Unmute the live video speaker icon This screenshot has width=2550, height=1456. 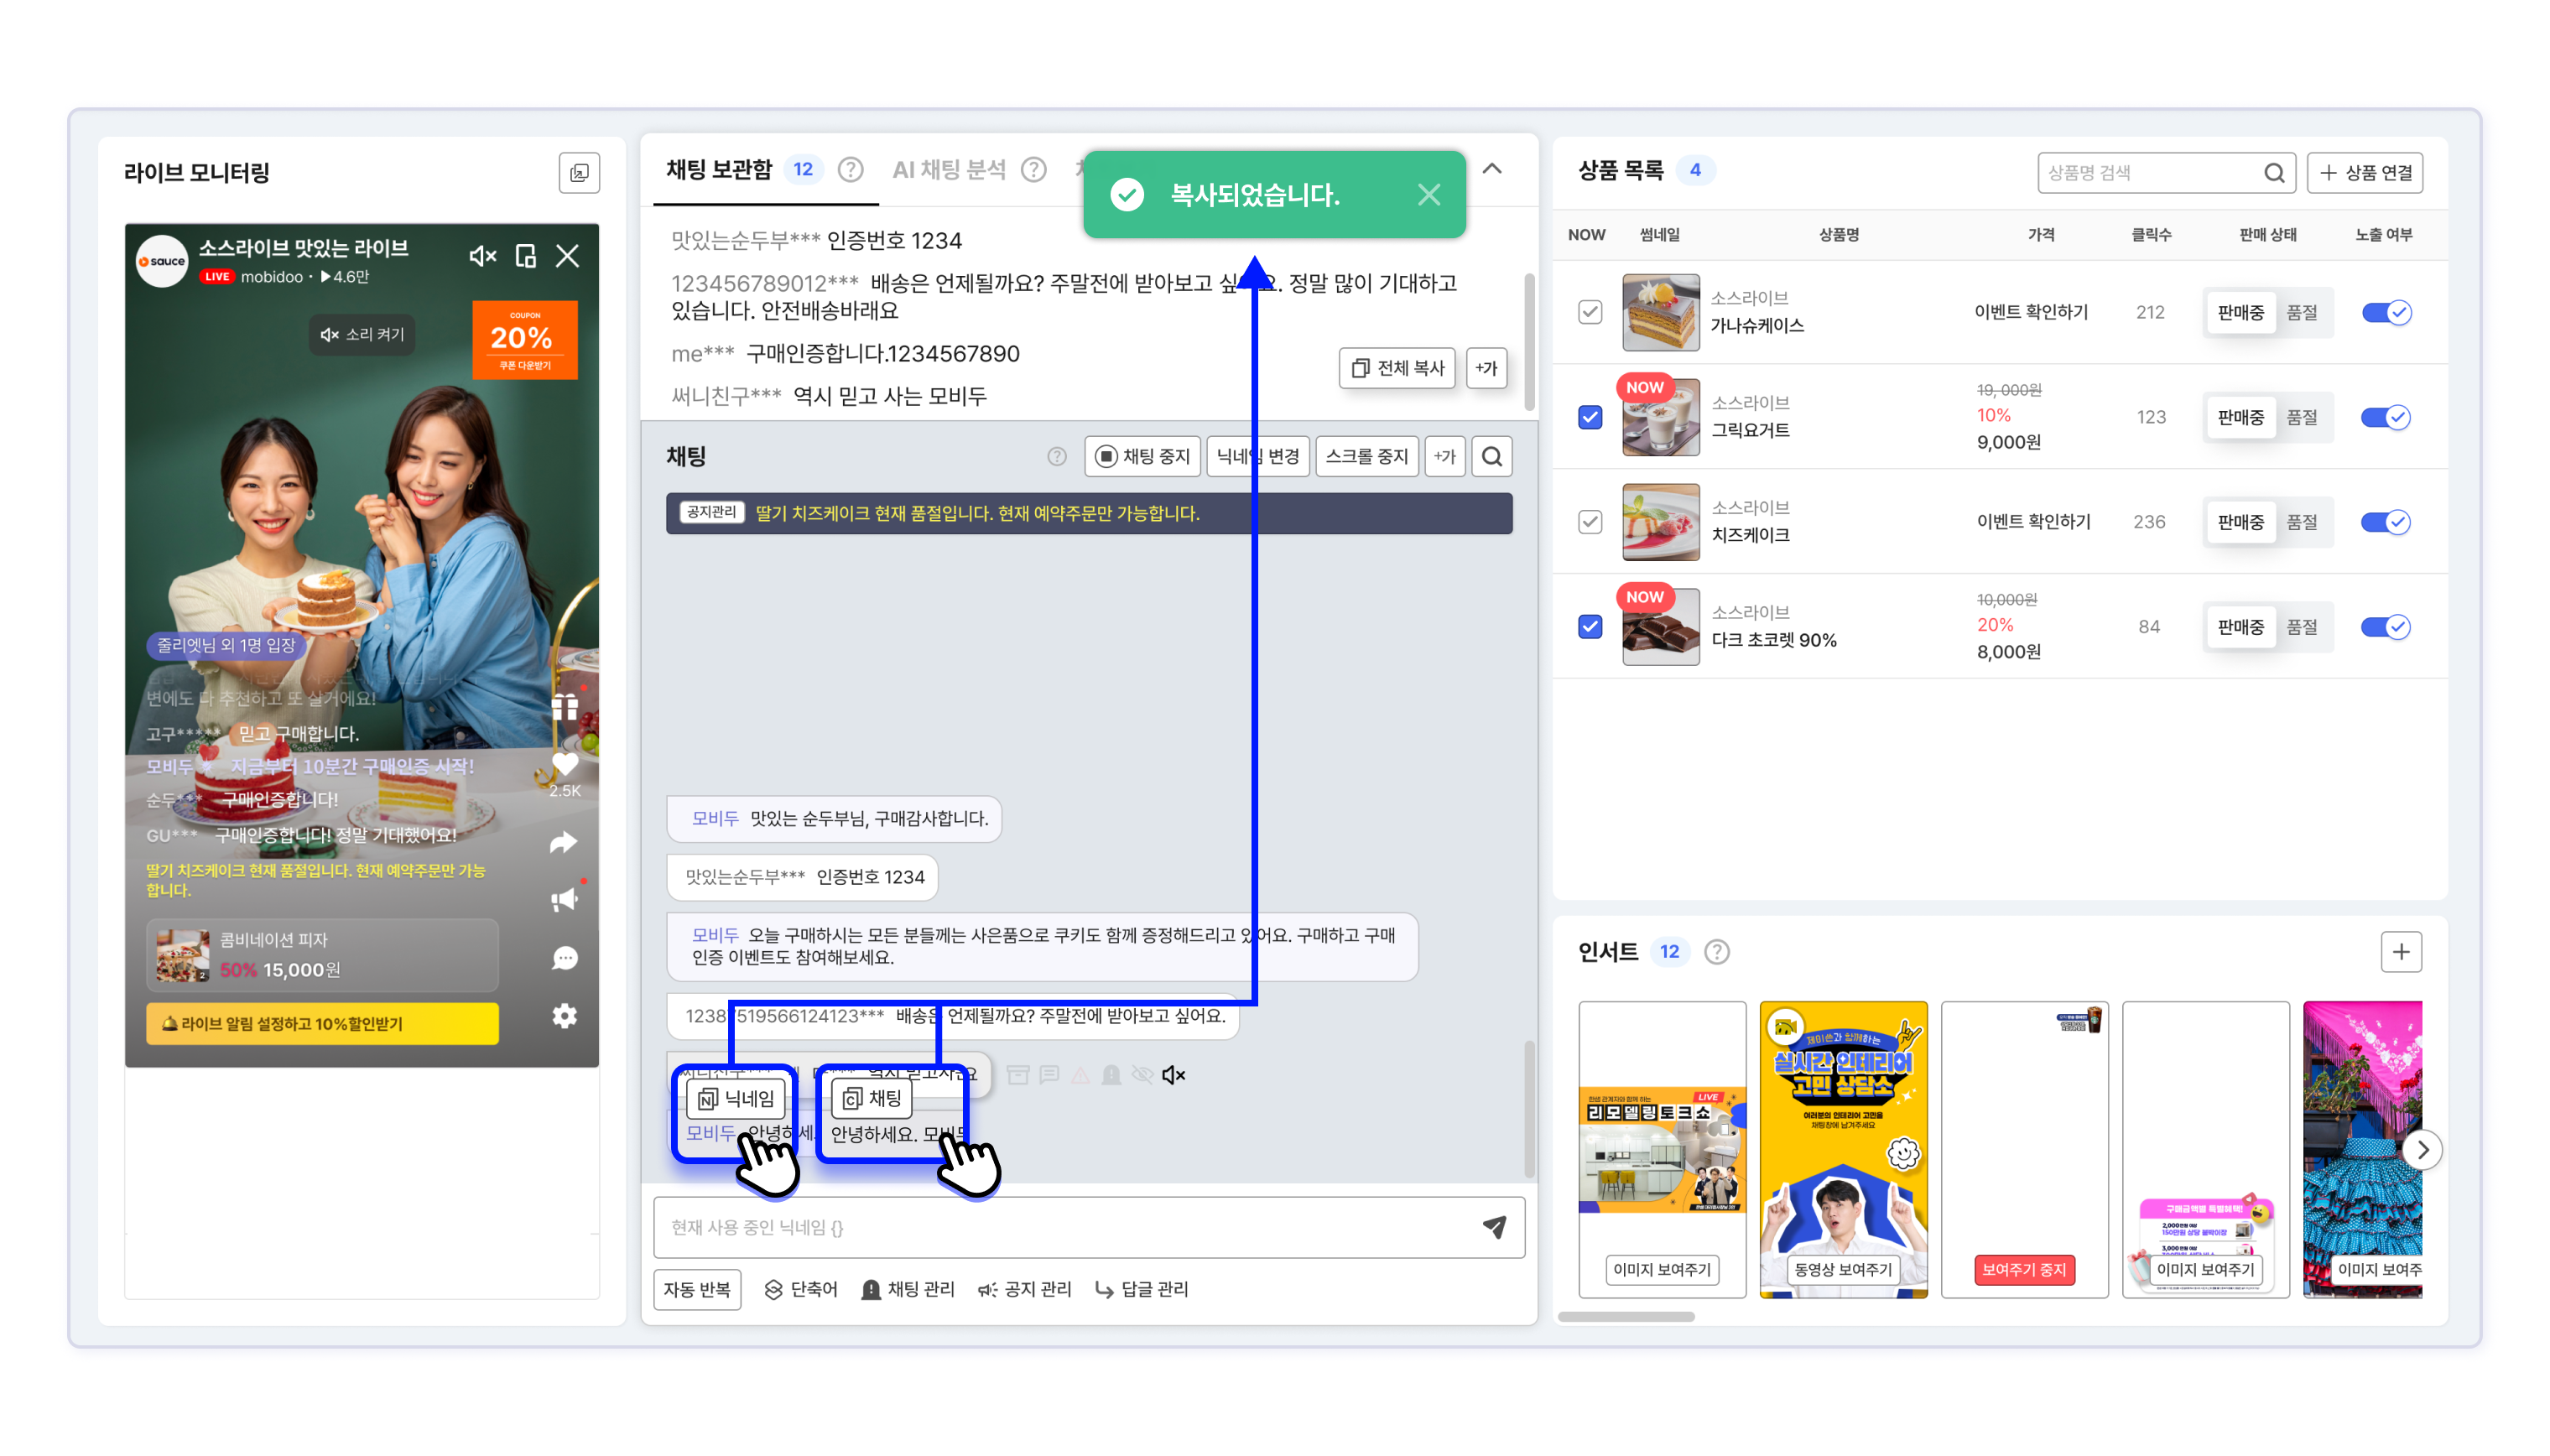pyautogui.click(x=482, y=256)
